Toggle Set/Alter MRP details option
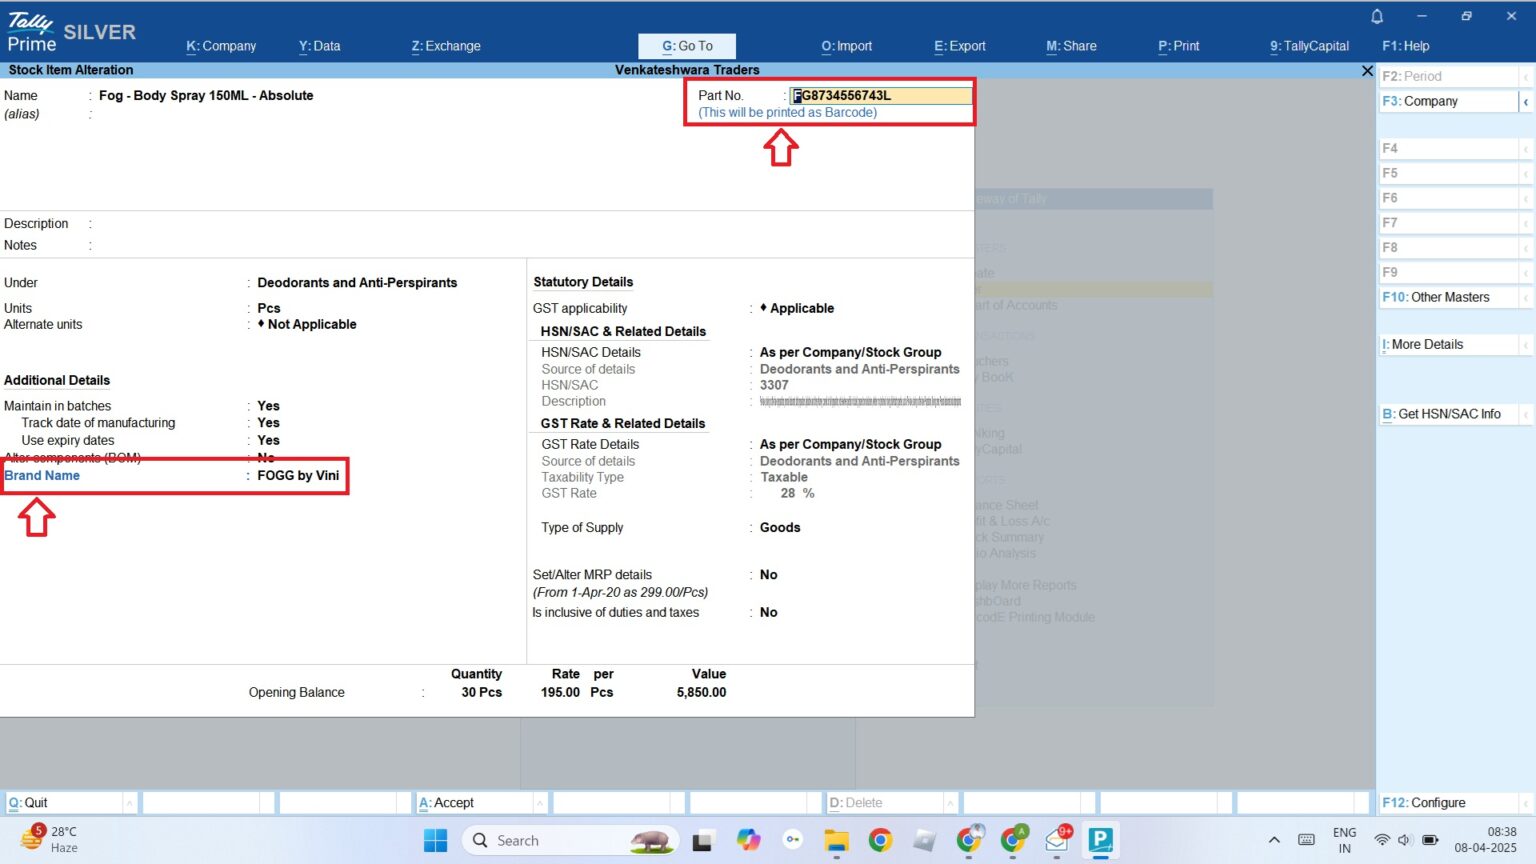Image resolution: width=1536 pixels, height=864 pixels. click(768, 574)
